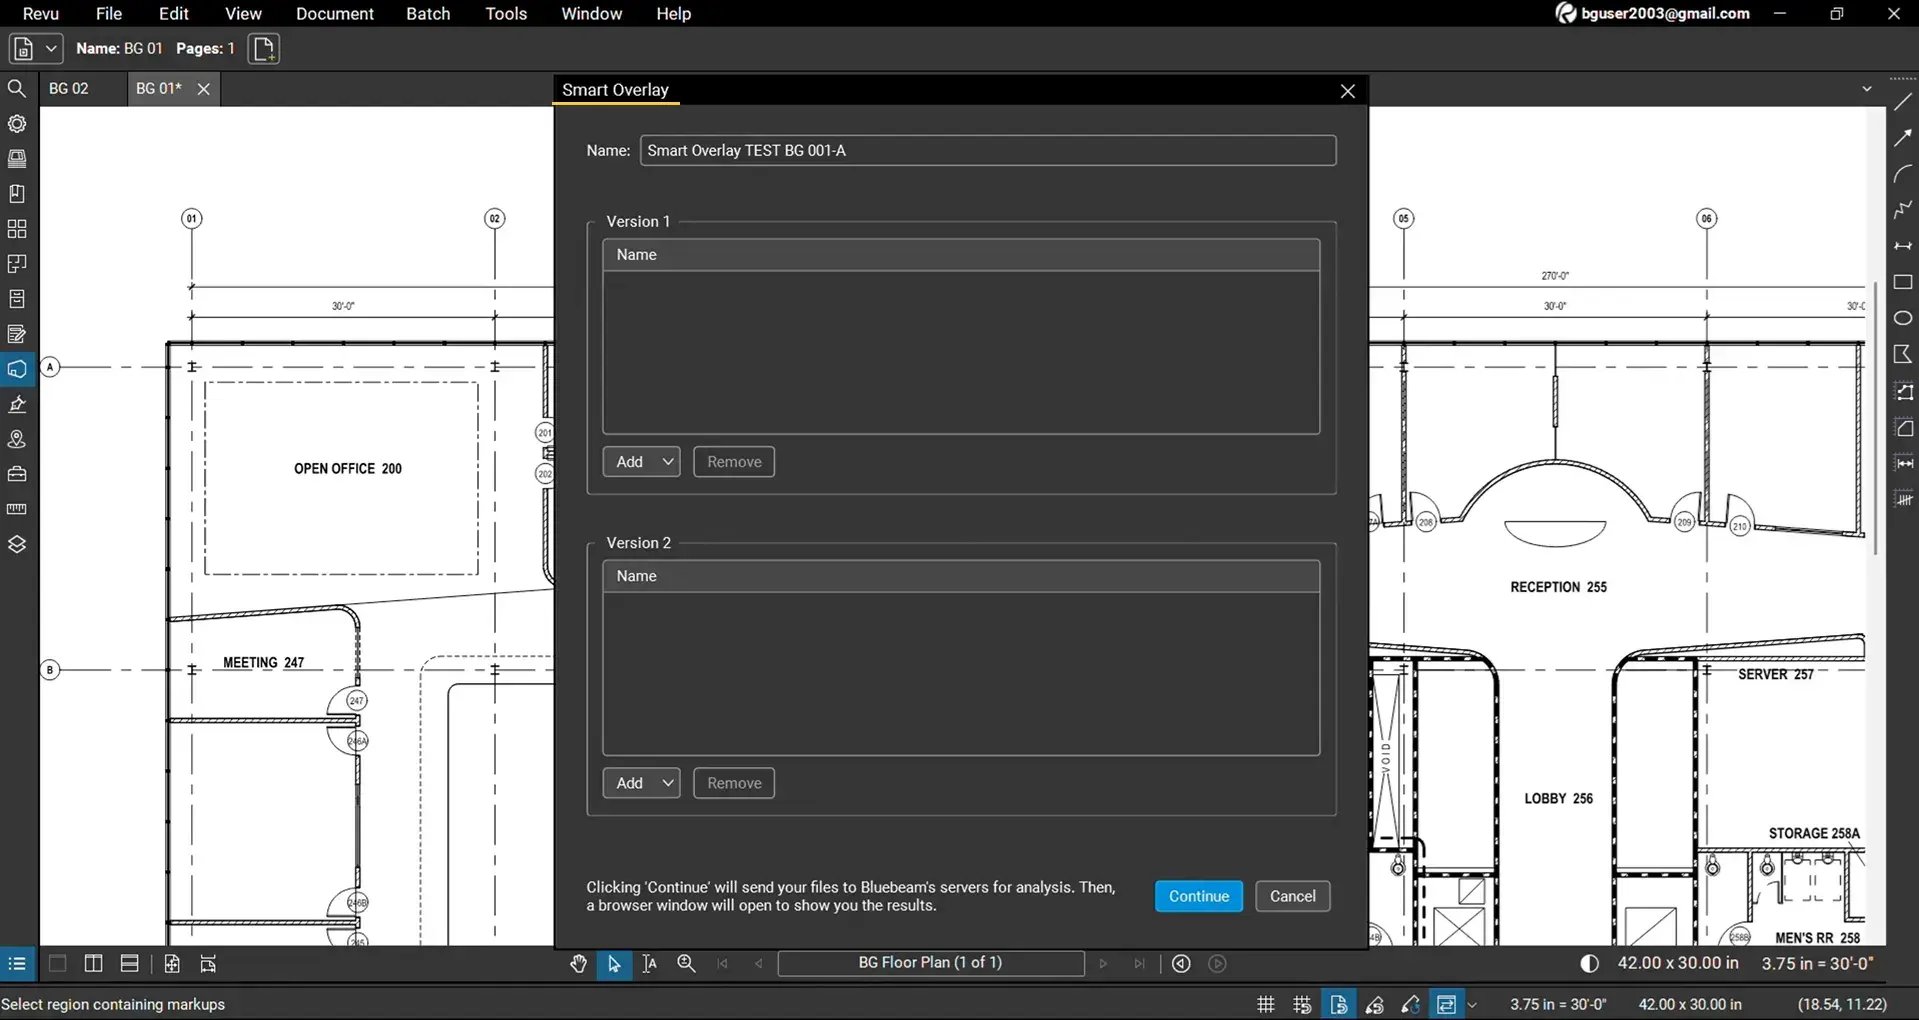1919x1020 pixels.
Task: Select the Arc markup tool
Action: coord(1903,174)
